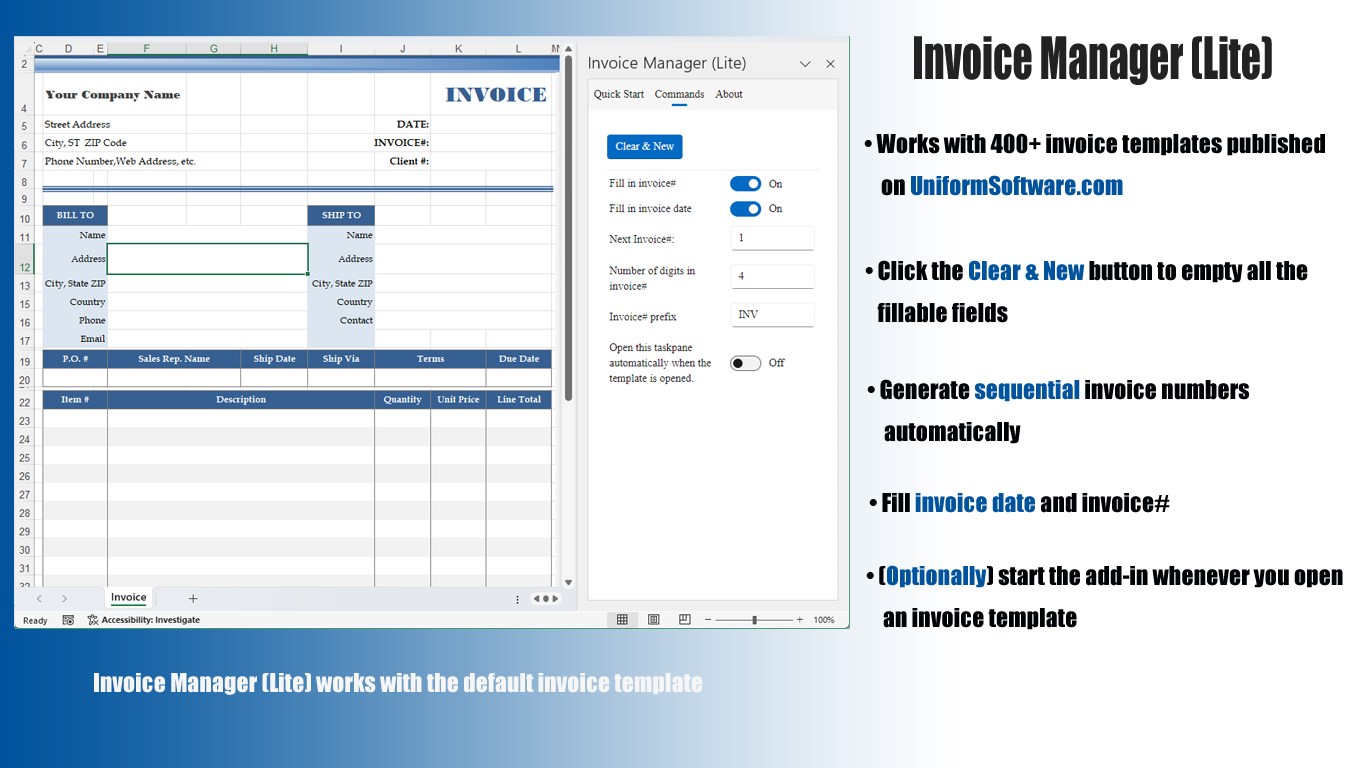
Task: Select row 12 header
Action: tap(24, 259)
